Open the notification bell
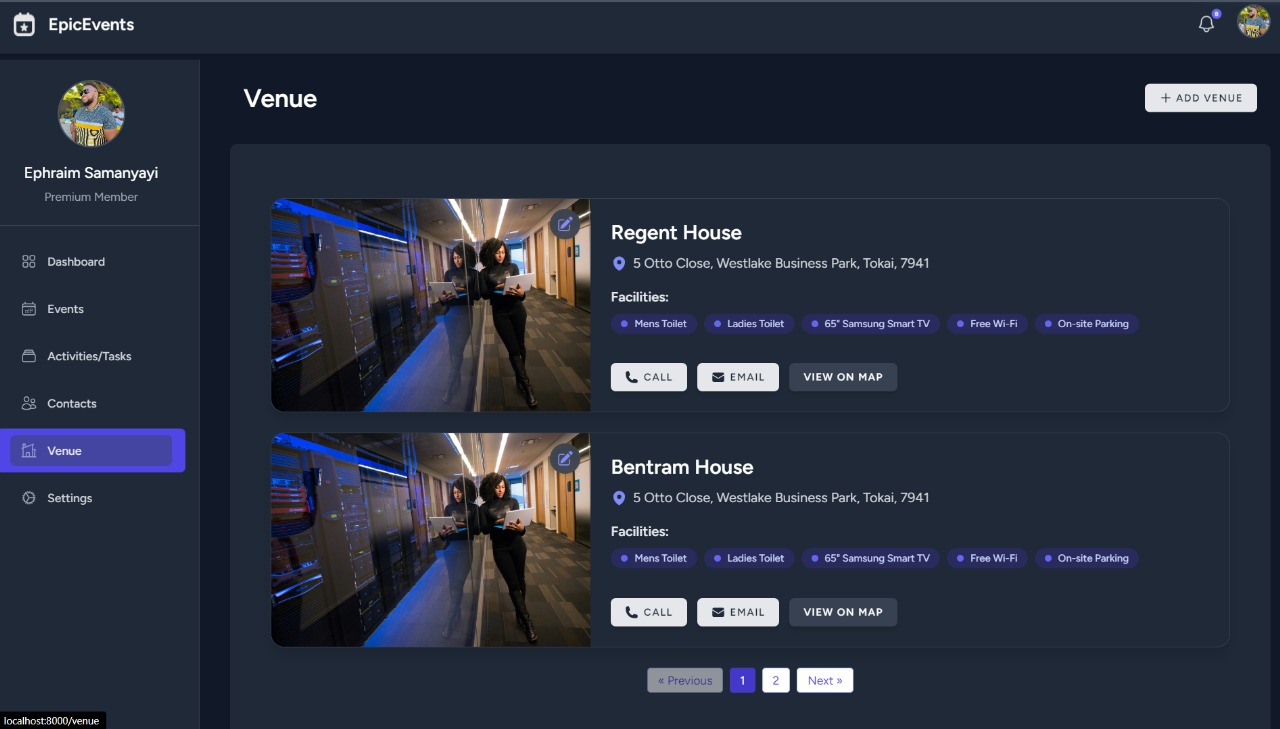Screen dimensions: 1280x729 [x=1206, y=22]
